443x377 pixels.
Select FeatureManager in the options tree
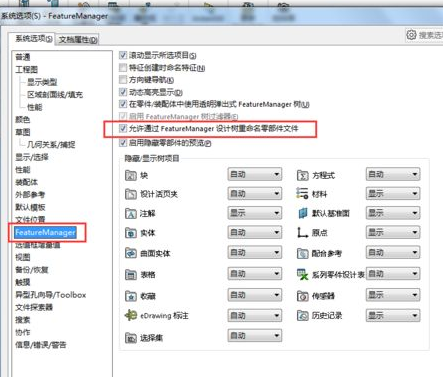[45, 232]
